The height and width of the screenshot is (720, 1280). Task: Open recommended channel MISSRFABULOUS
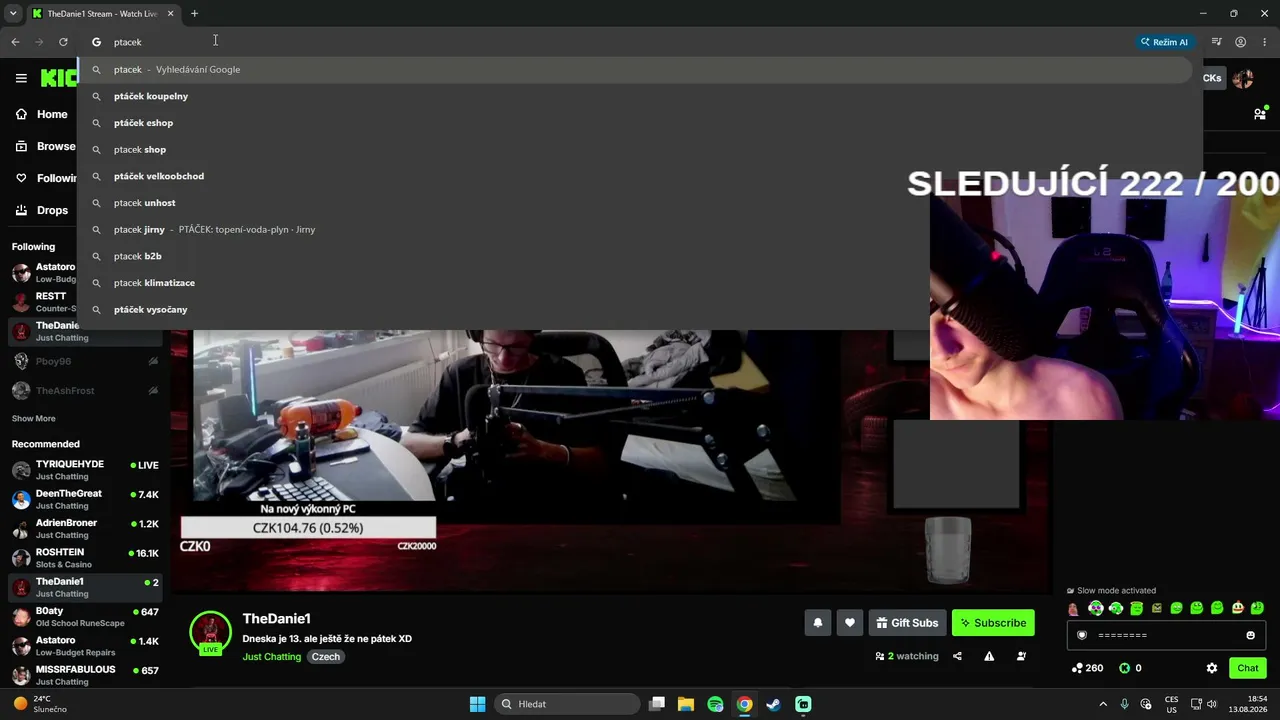point(85,675)
